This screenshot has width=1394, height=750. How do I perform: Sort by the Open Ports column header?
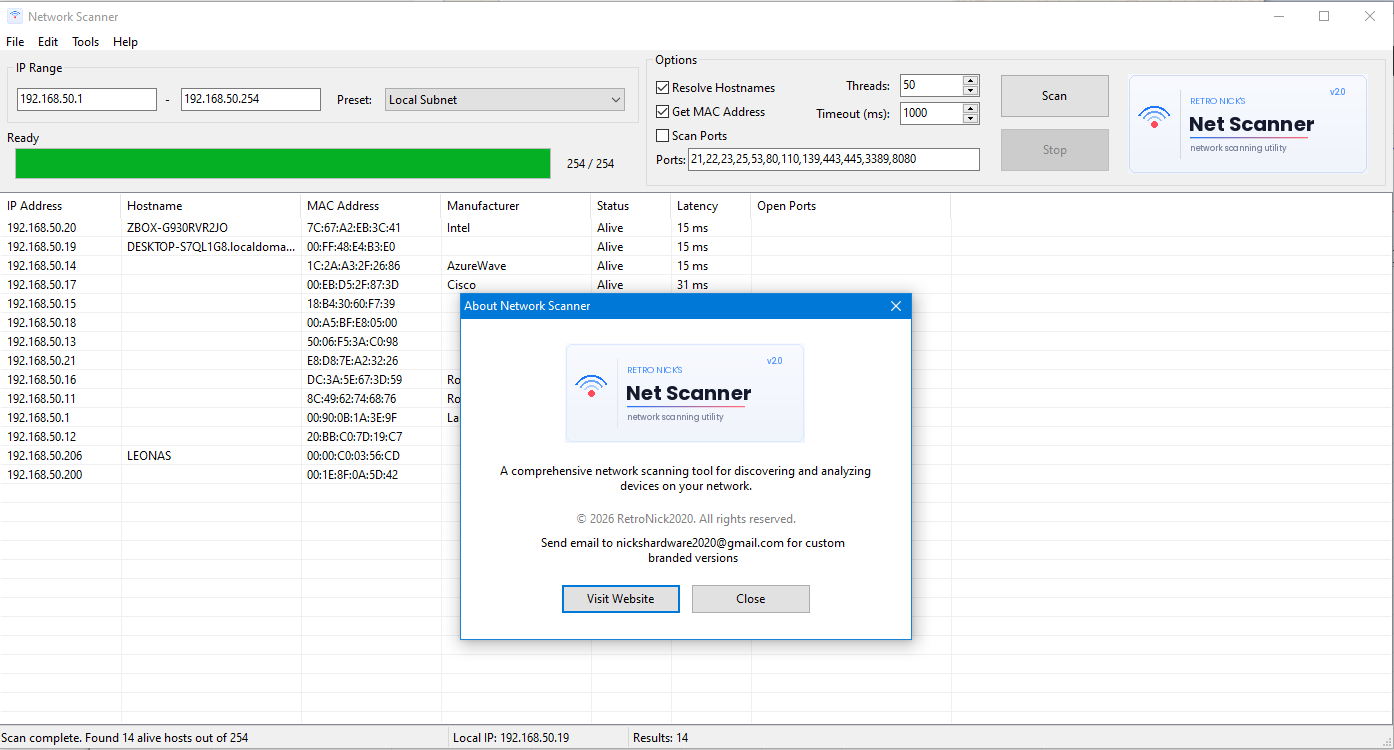pyautogui.click(x=850, y=206)
